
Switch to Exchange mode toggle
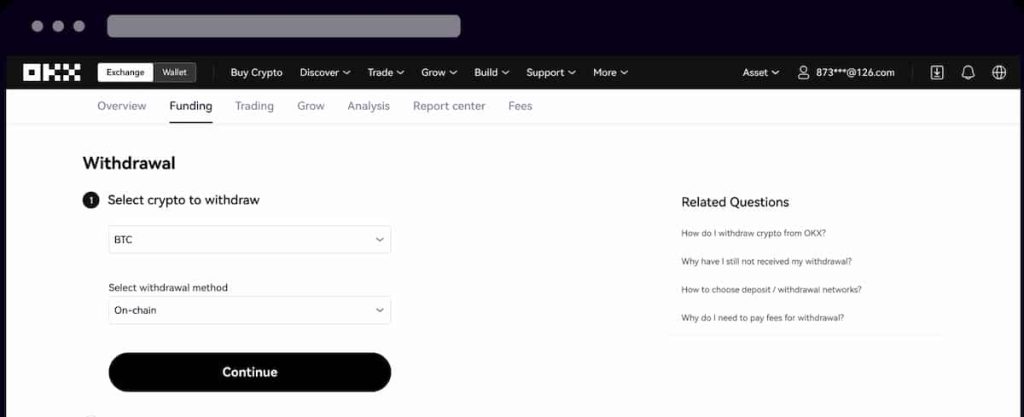tap(126, 72)
